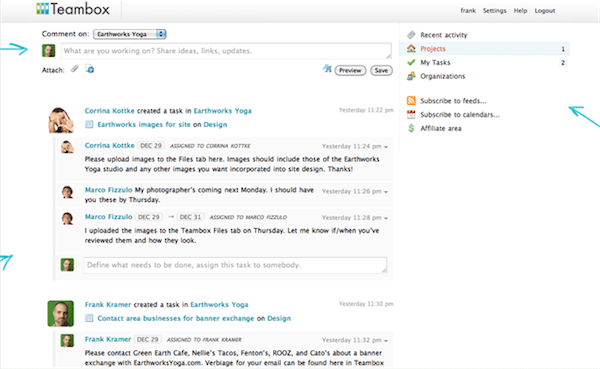Open the Comment on project dropdown
Viewport: 600px width, 369px height.
[x=130, y=34]
